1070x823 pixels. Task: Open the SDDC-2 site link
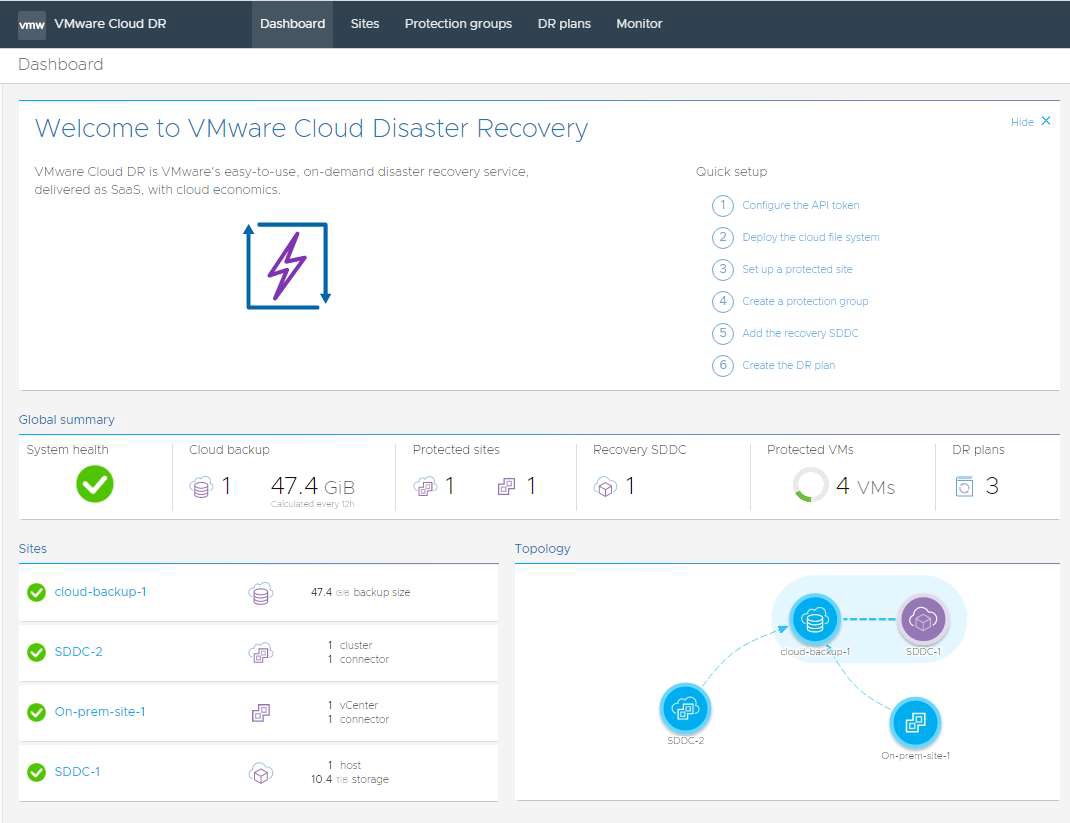coord(78,652)
